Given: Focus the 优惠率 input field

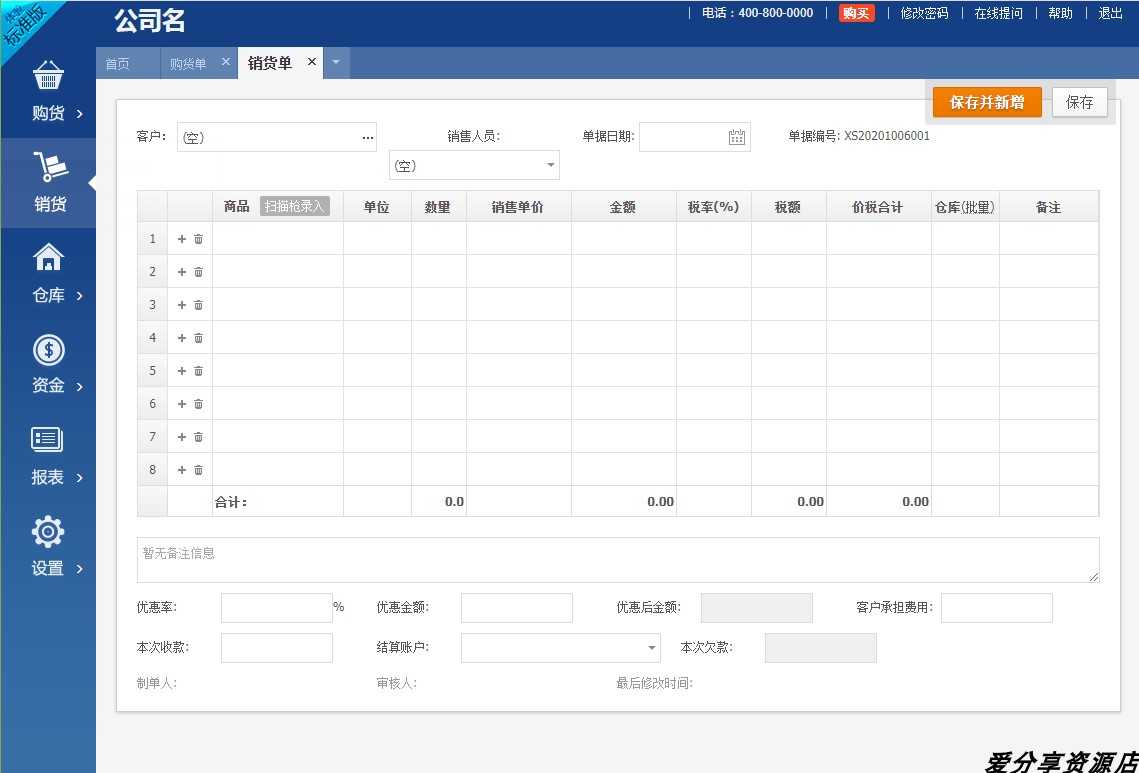Looking at the screenshot, I should click(x=277, y=608).
